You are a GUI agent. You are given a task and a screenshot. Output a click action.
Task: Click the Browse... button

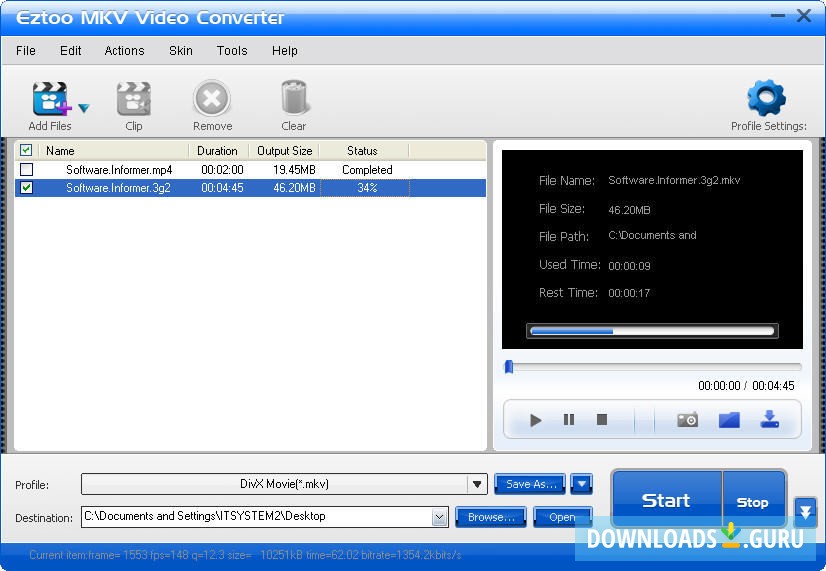(x=491, y=517)
